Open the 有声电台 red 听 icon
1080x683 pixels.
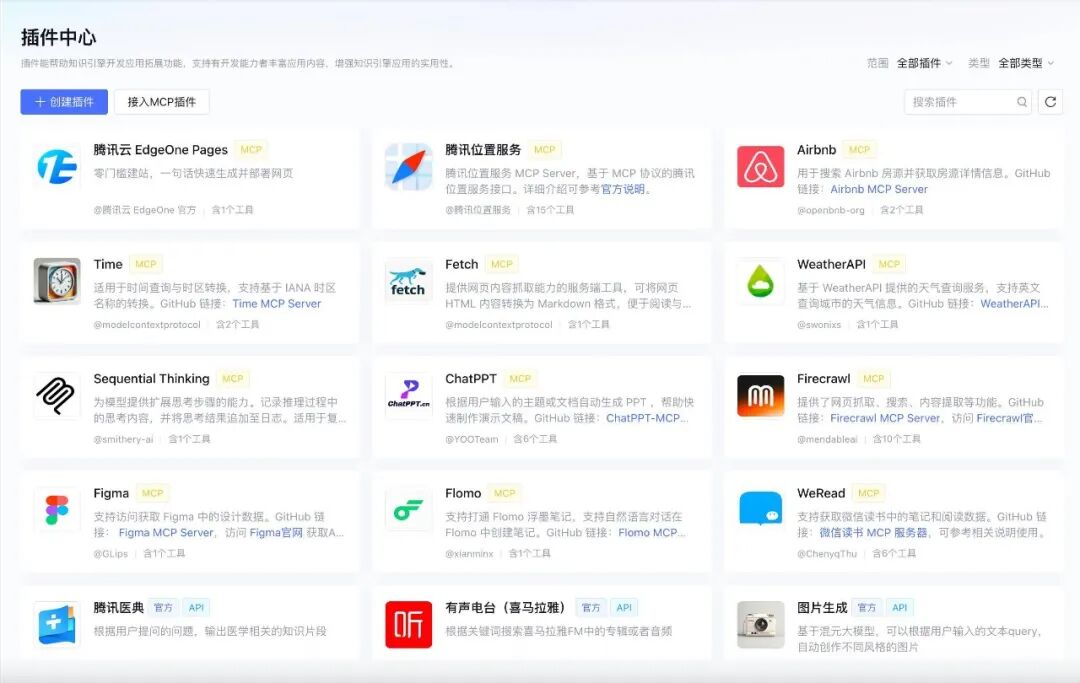coord(408,624)
